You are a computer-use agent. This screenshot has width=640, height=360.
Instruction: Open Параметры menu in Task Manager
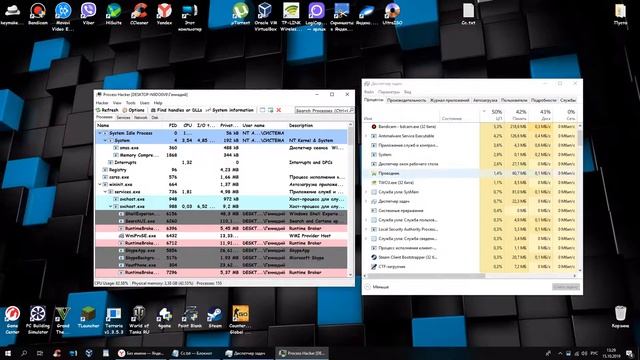click(389, 92)
